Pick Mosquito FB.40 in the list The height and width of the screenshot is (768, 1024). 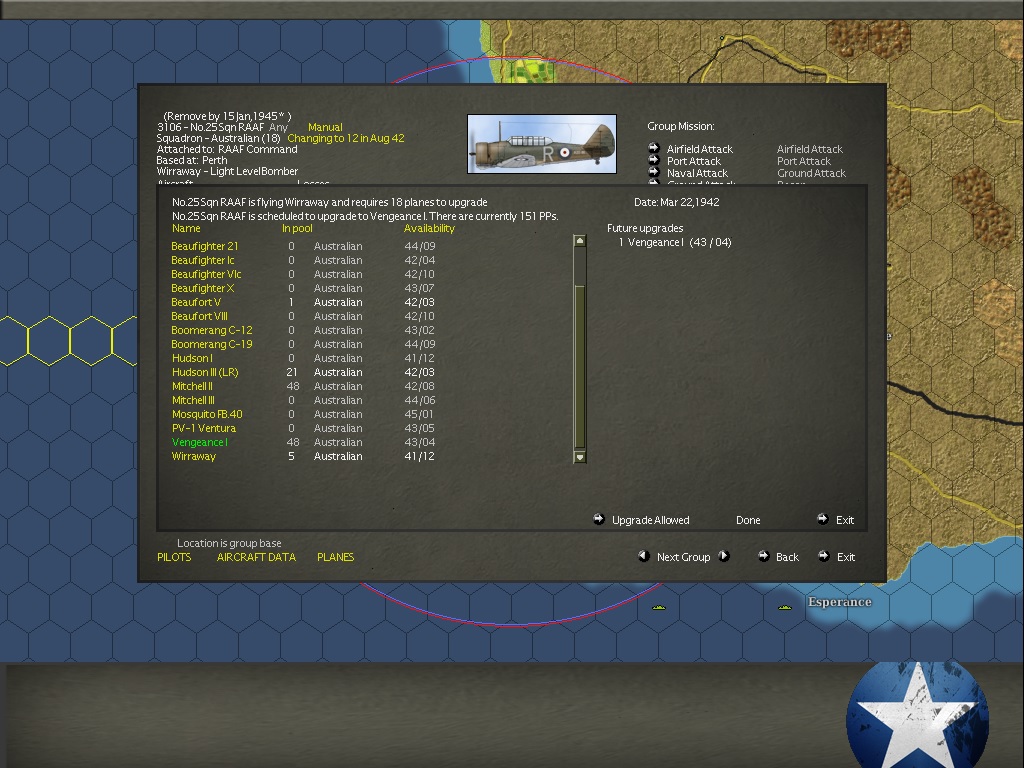[x=207, y=415]
